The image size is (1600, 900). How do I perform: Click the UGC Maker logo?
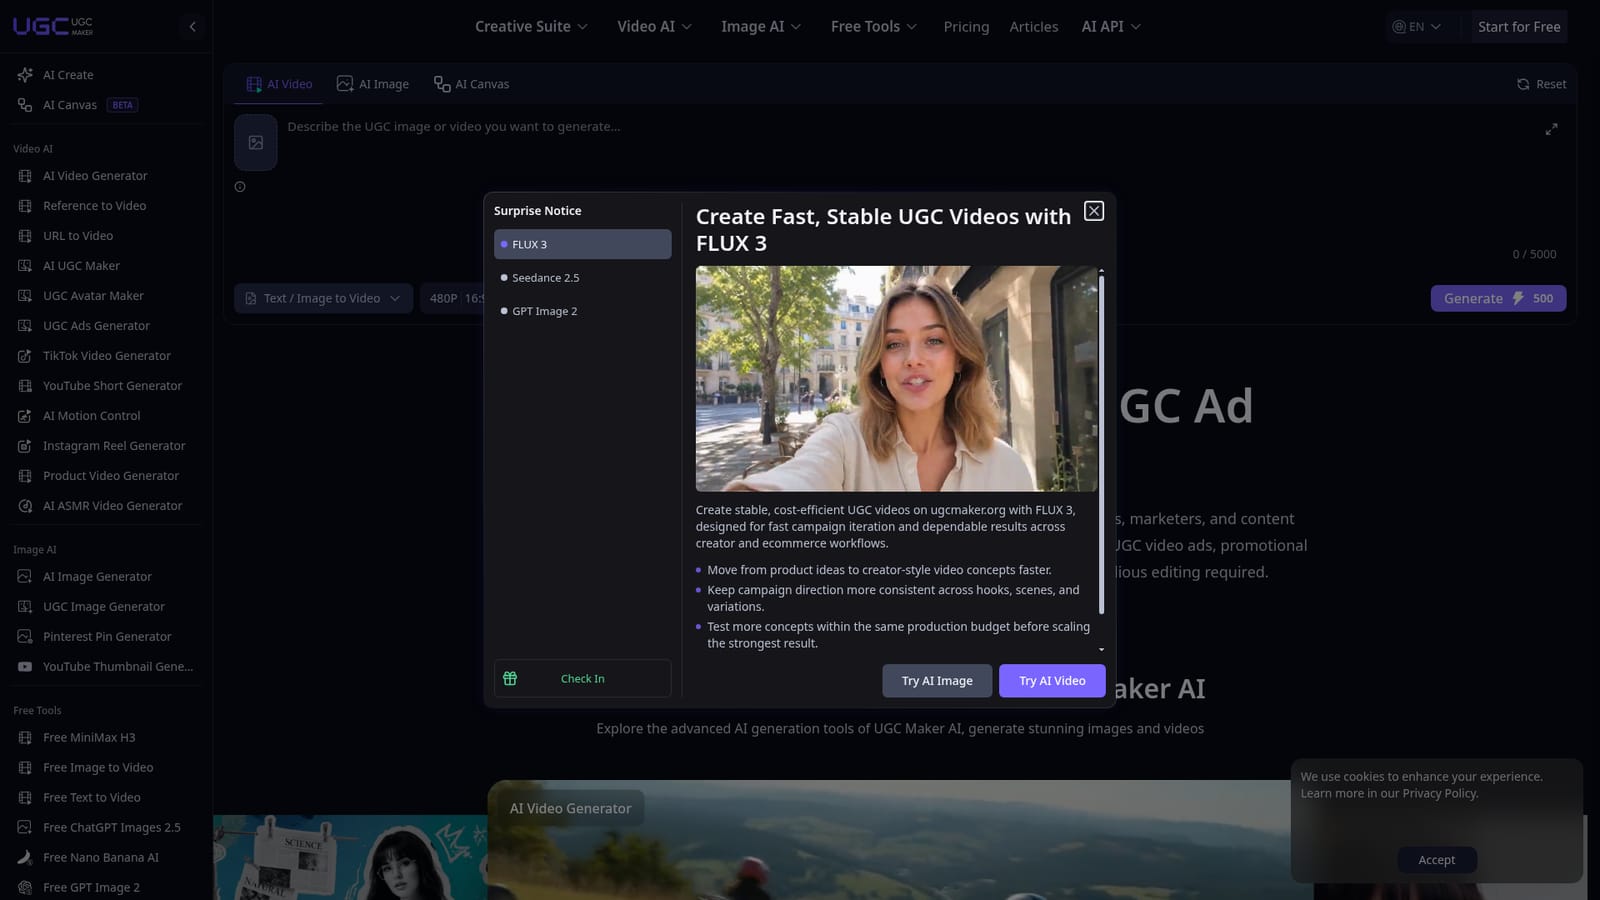pyautogui.click(x=53, y=26)
